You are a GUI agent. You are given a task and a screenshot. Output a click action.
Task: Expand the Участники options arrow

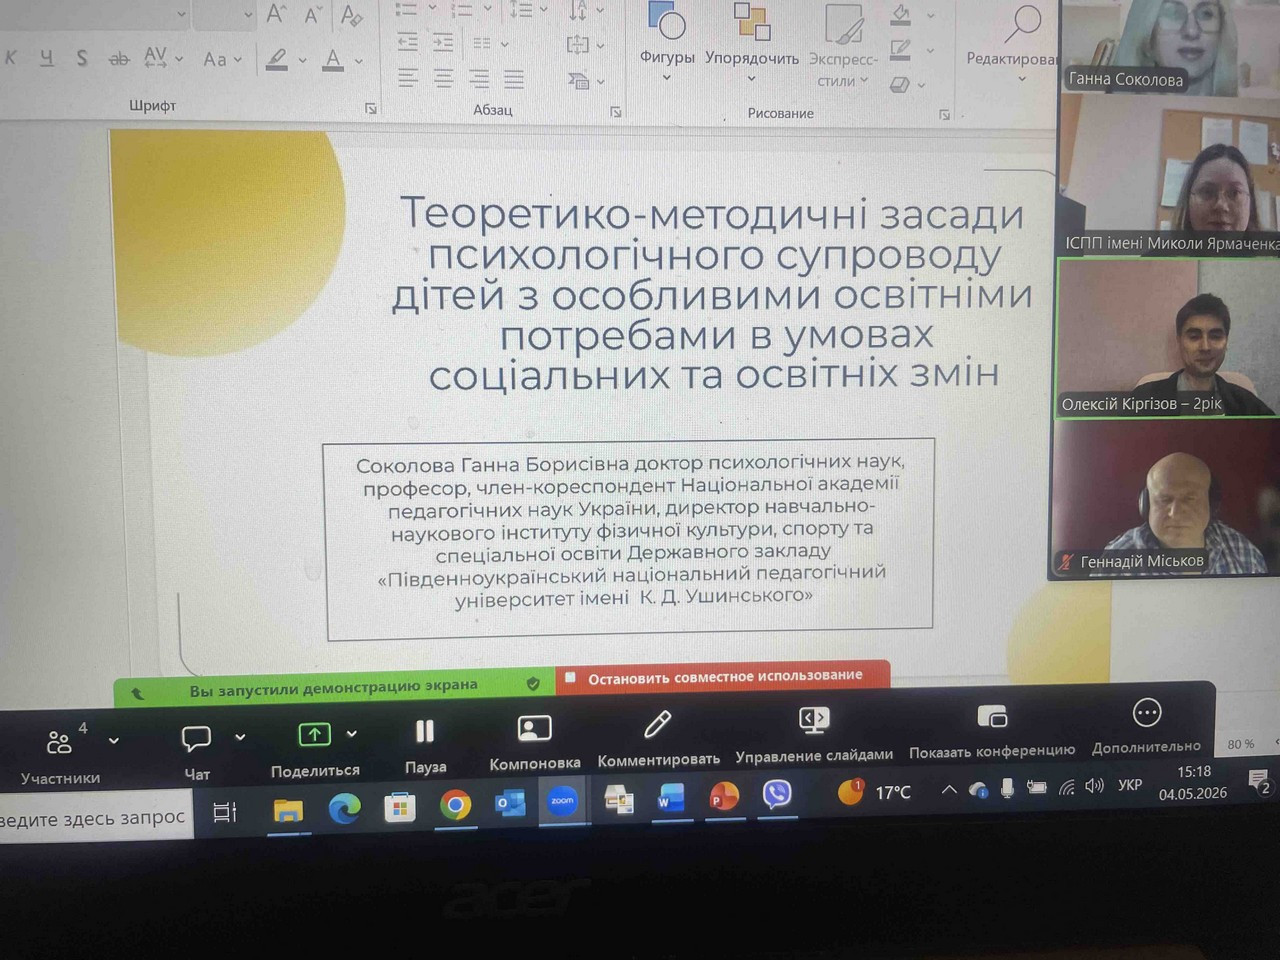(x=114, y=741)
